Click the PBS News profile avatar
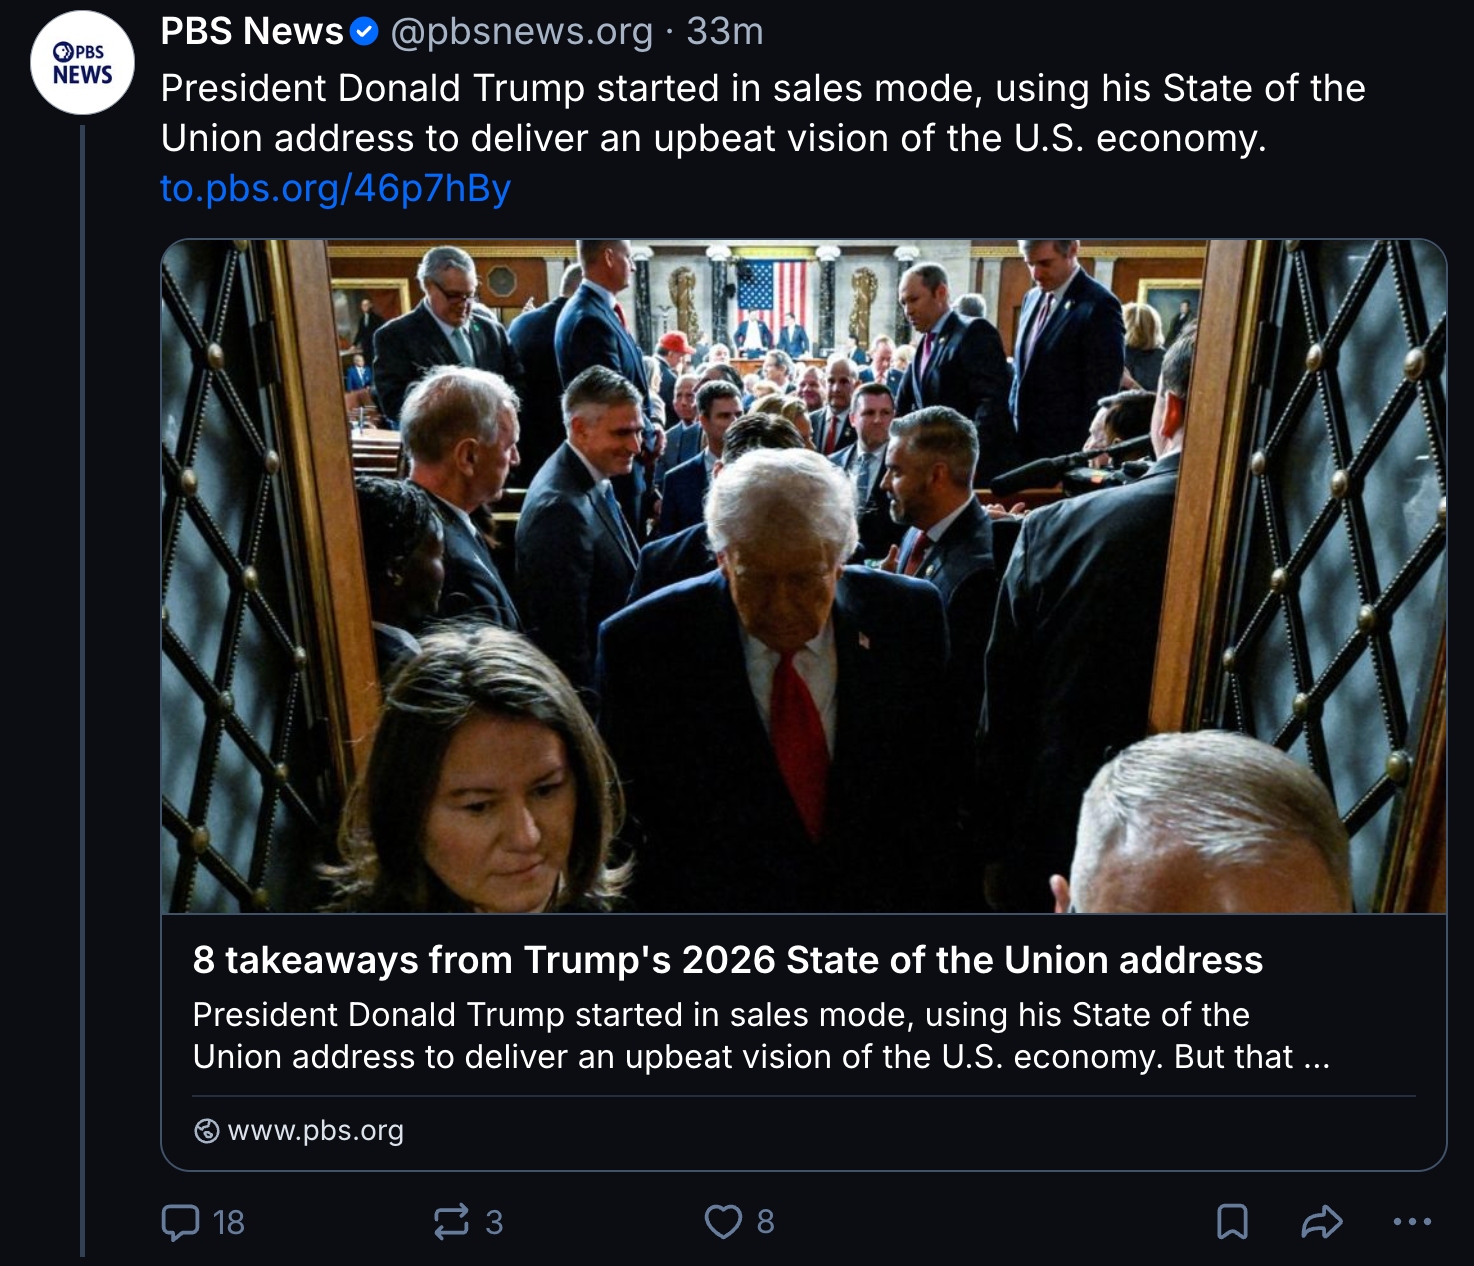1474x1266 pixels. 83,63
